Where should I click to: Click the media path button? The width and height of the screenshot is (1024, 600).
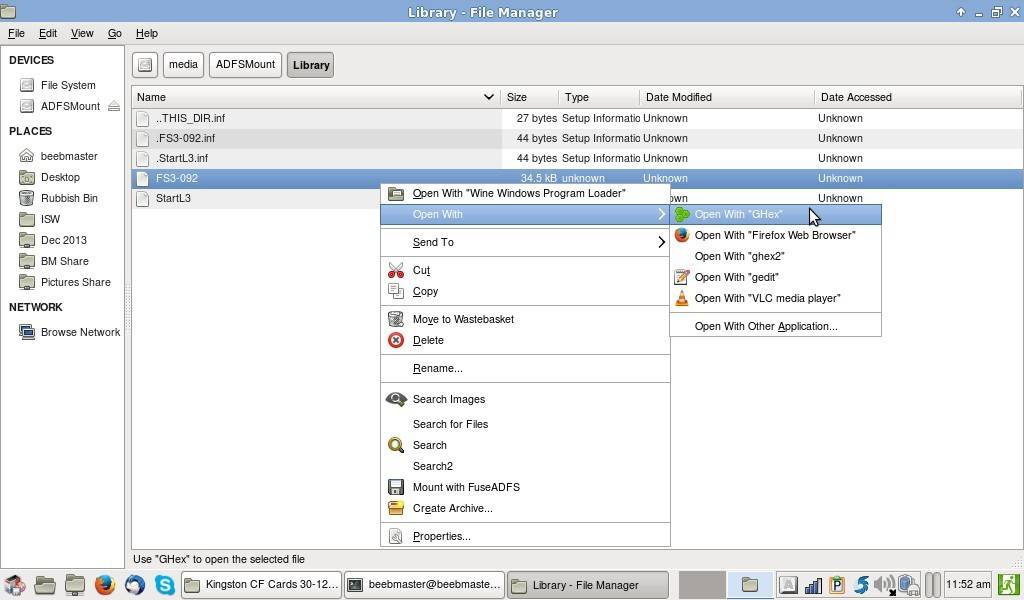pyautogui.click(x=183, y=65)
